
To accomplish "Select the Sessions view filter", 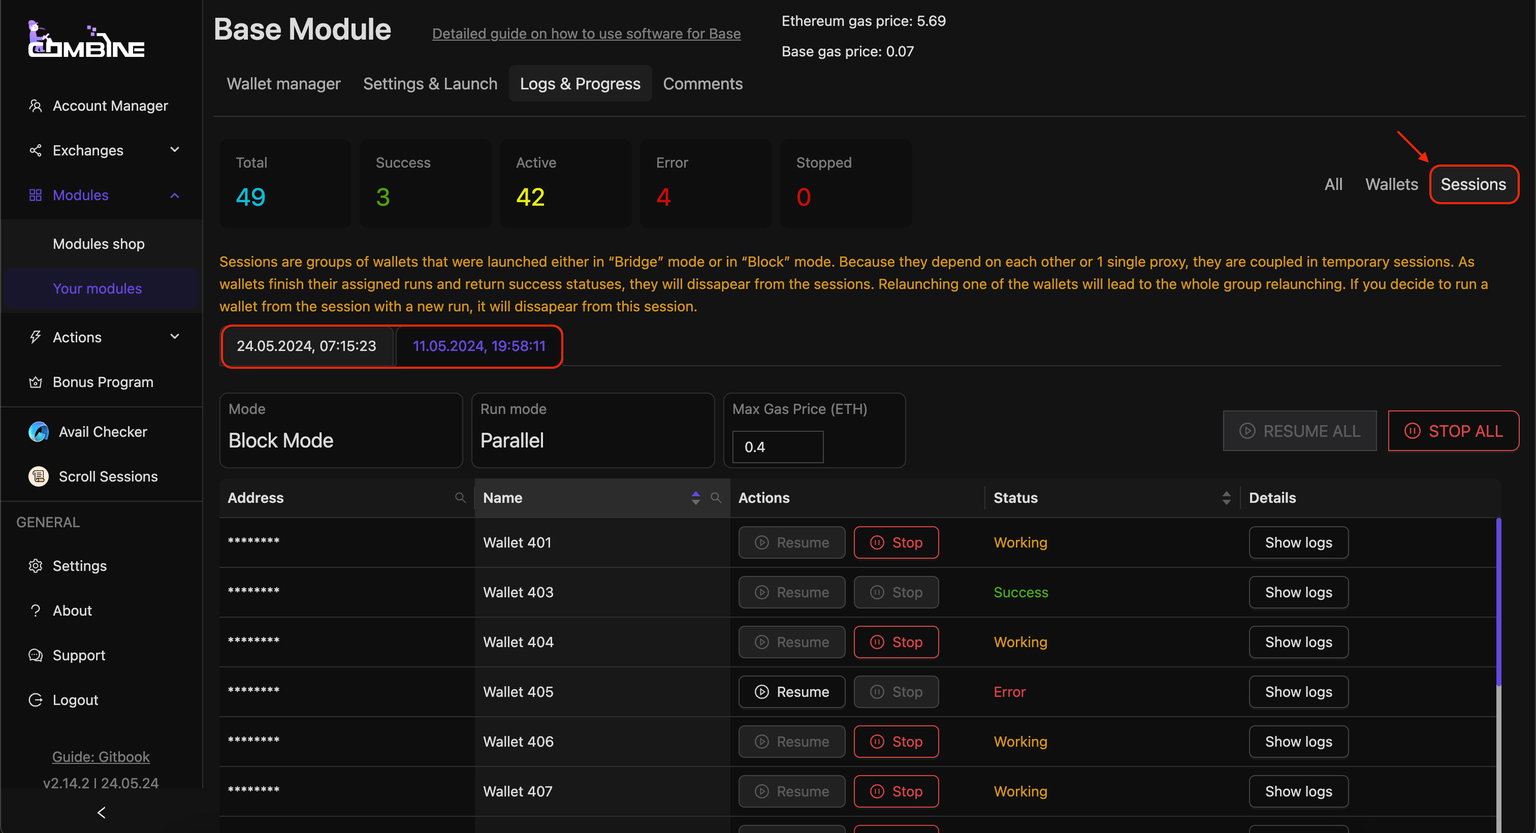I will (x=1472, y=184).
